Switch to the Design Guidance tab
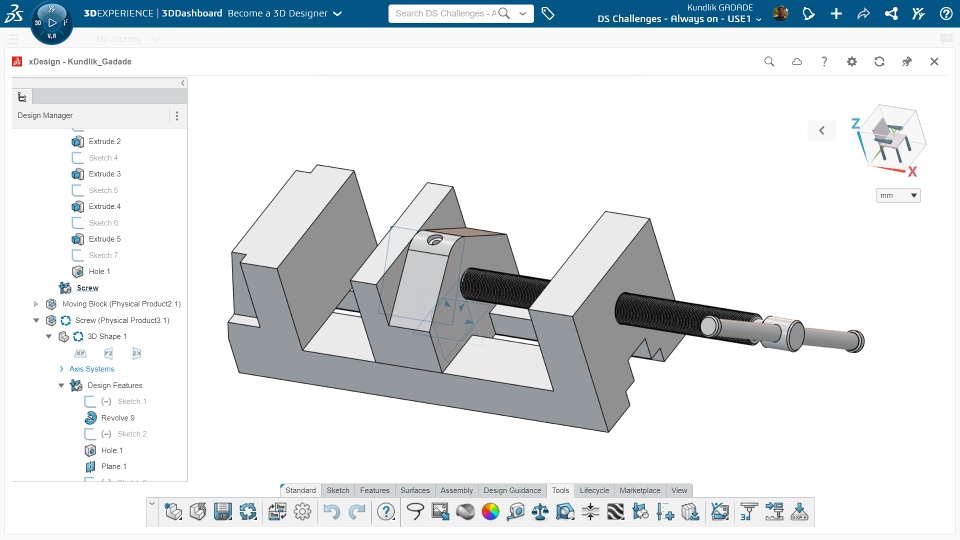This screenshot has width=960, height=540. coord(512,490)
